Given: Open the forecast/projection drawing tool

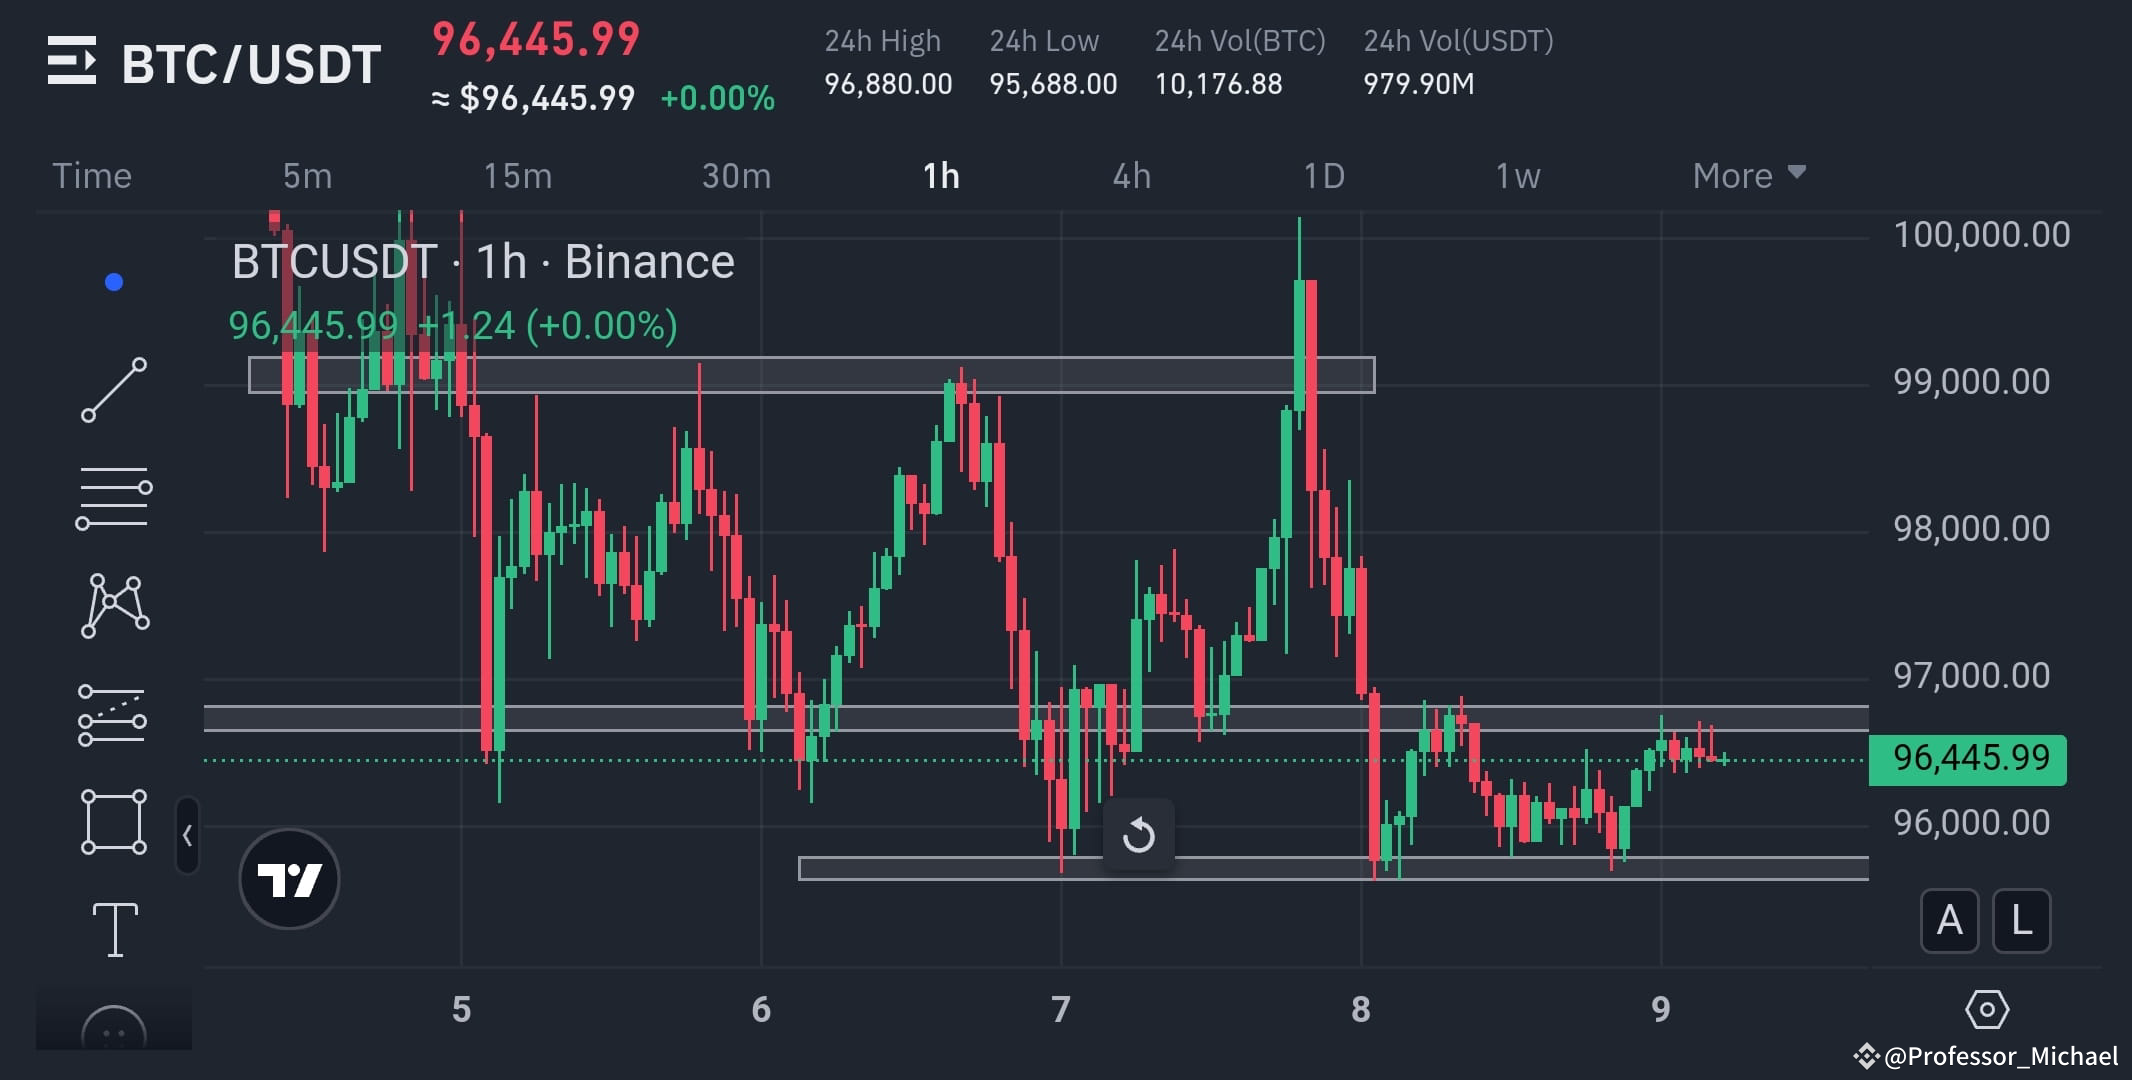Looking at the screenshot, I should [114, 715].
